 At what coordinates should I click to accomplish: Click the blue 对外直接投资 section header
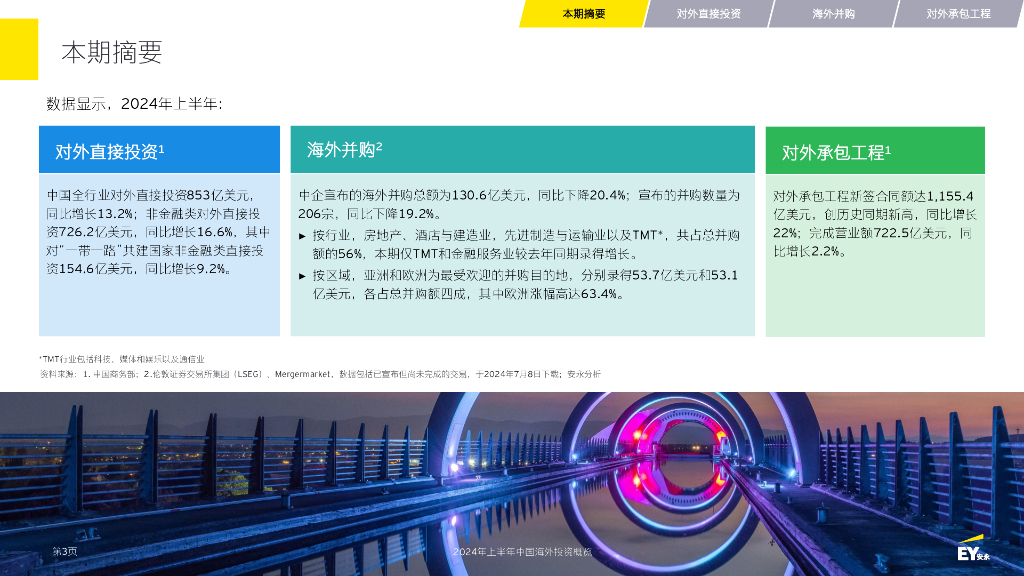click(x=159, y=151)
